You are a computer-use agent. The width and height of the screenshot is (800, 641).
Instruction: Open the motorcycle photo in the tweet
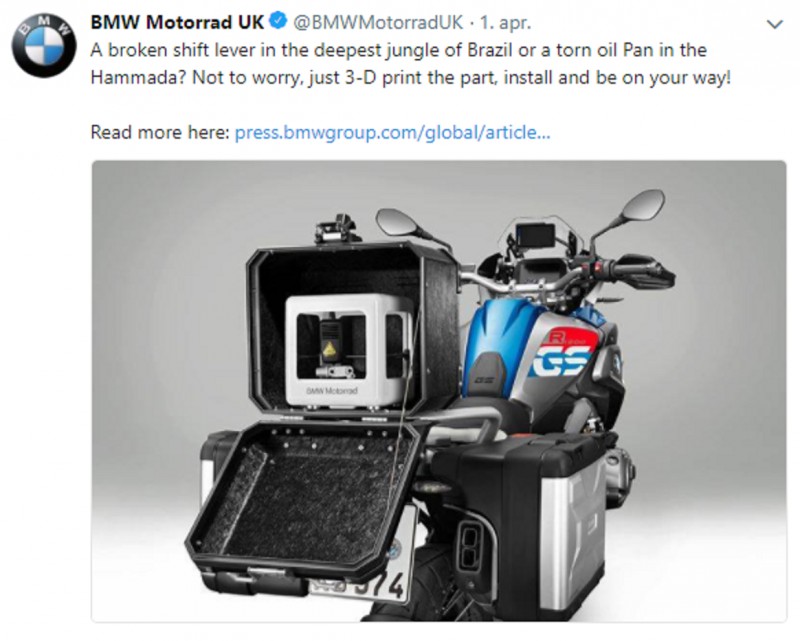pyautogui.click(x=439, y=391)
